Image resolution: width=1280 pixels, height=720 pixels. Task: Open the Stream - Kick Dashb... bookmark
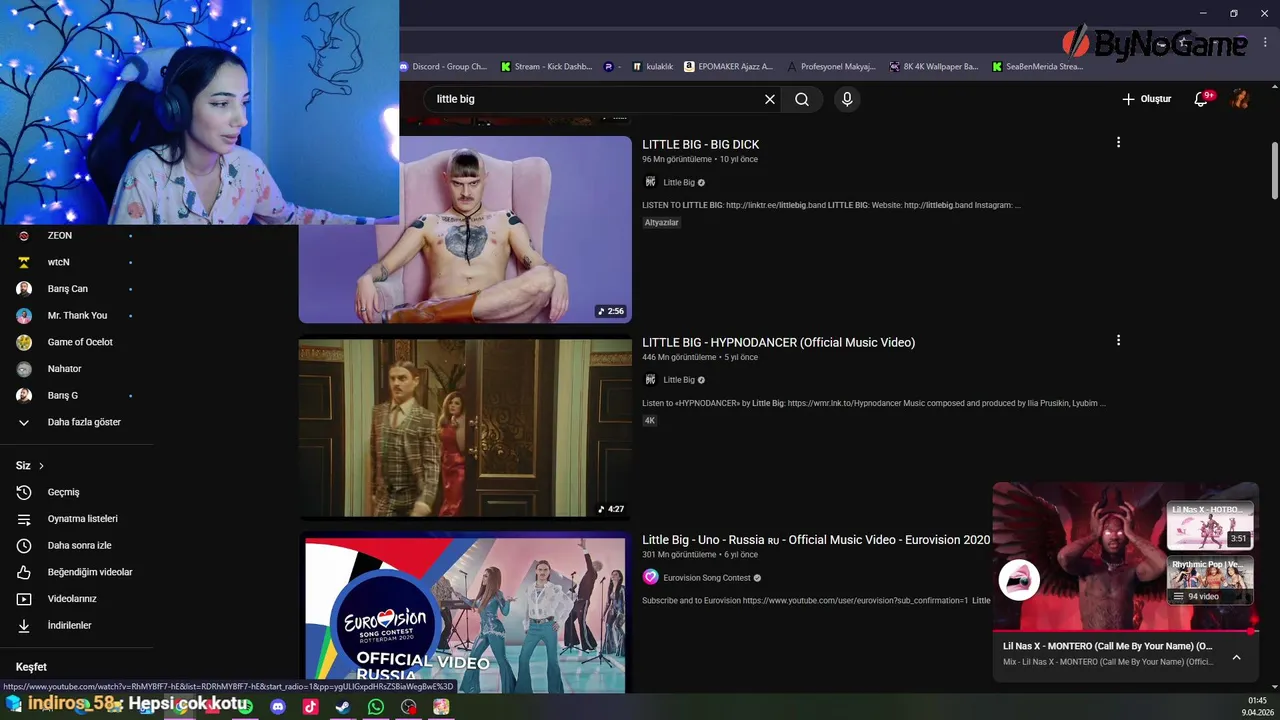547,67
